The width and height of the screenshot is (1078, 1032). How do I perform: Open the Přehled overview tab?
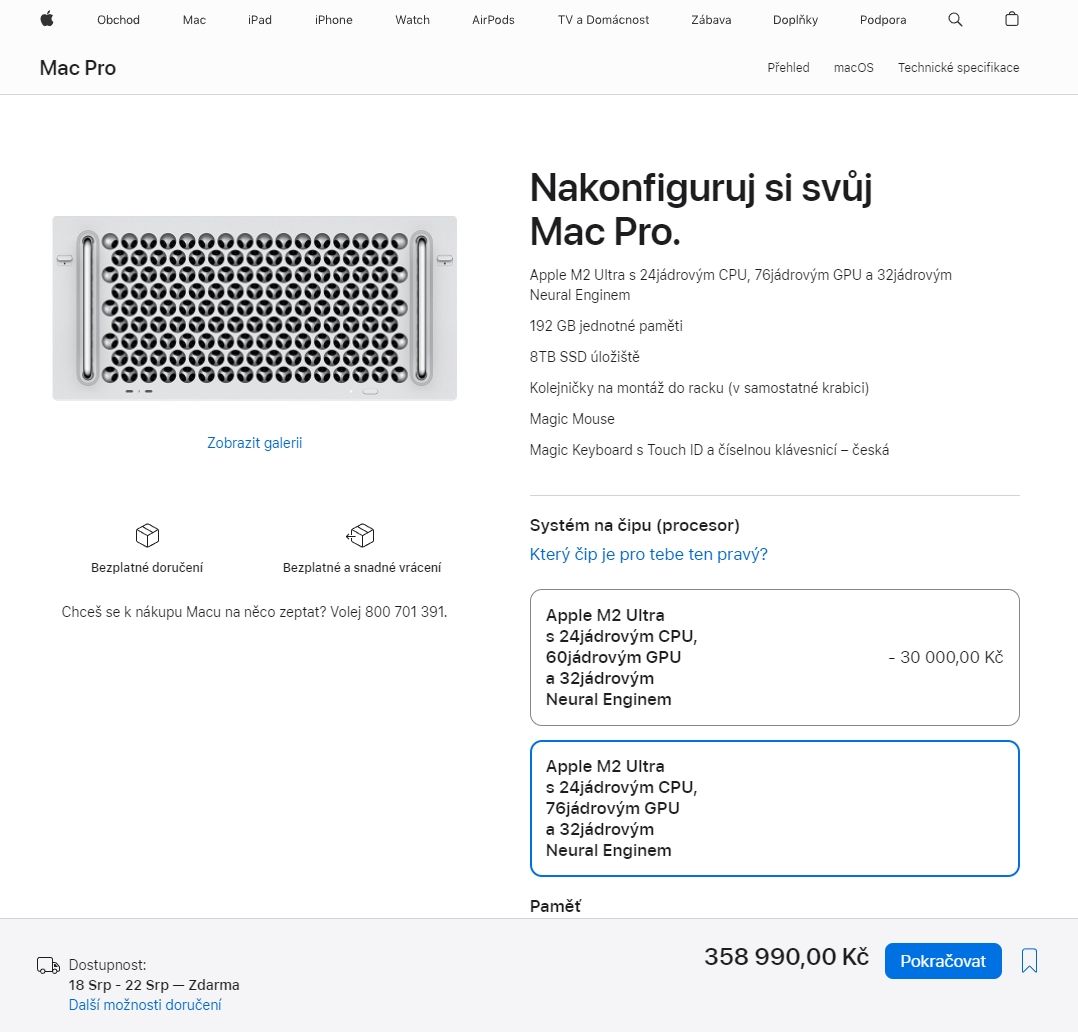click(788, 67)
